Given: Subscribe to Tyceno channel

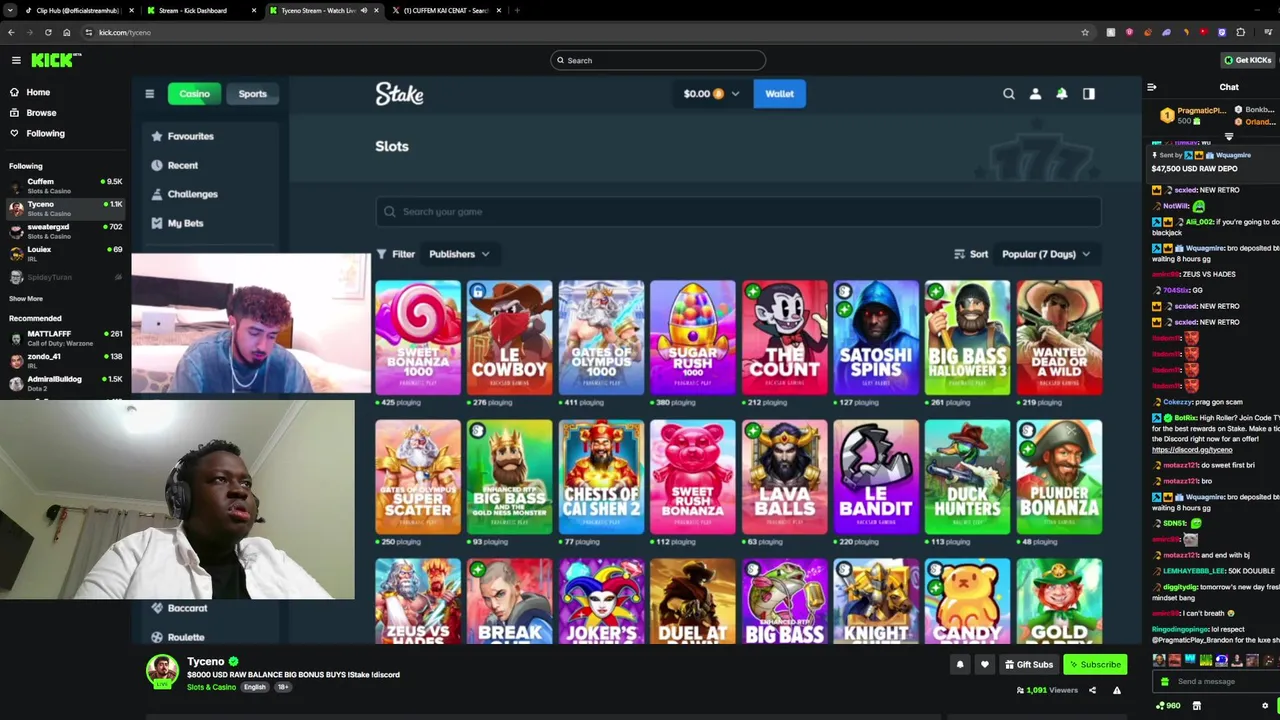Looking at the screenshot, I should [x=1095, y=664].
